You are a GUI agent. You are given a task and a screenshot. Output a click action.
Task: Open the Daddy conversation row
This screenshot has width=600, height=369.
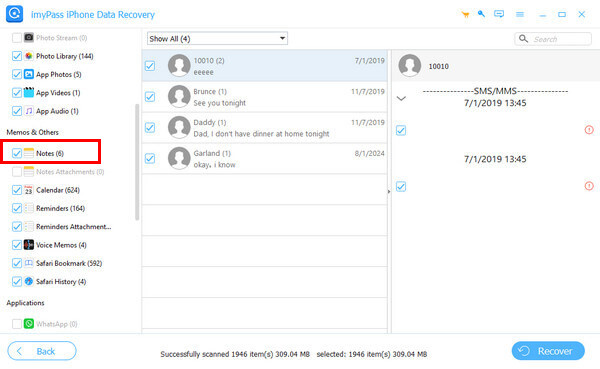[264, 128]
